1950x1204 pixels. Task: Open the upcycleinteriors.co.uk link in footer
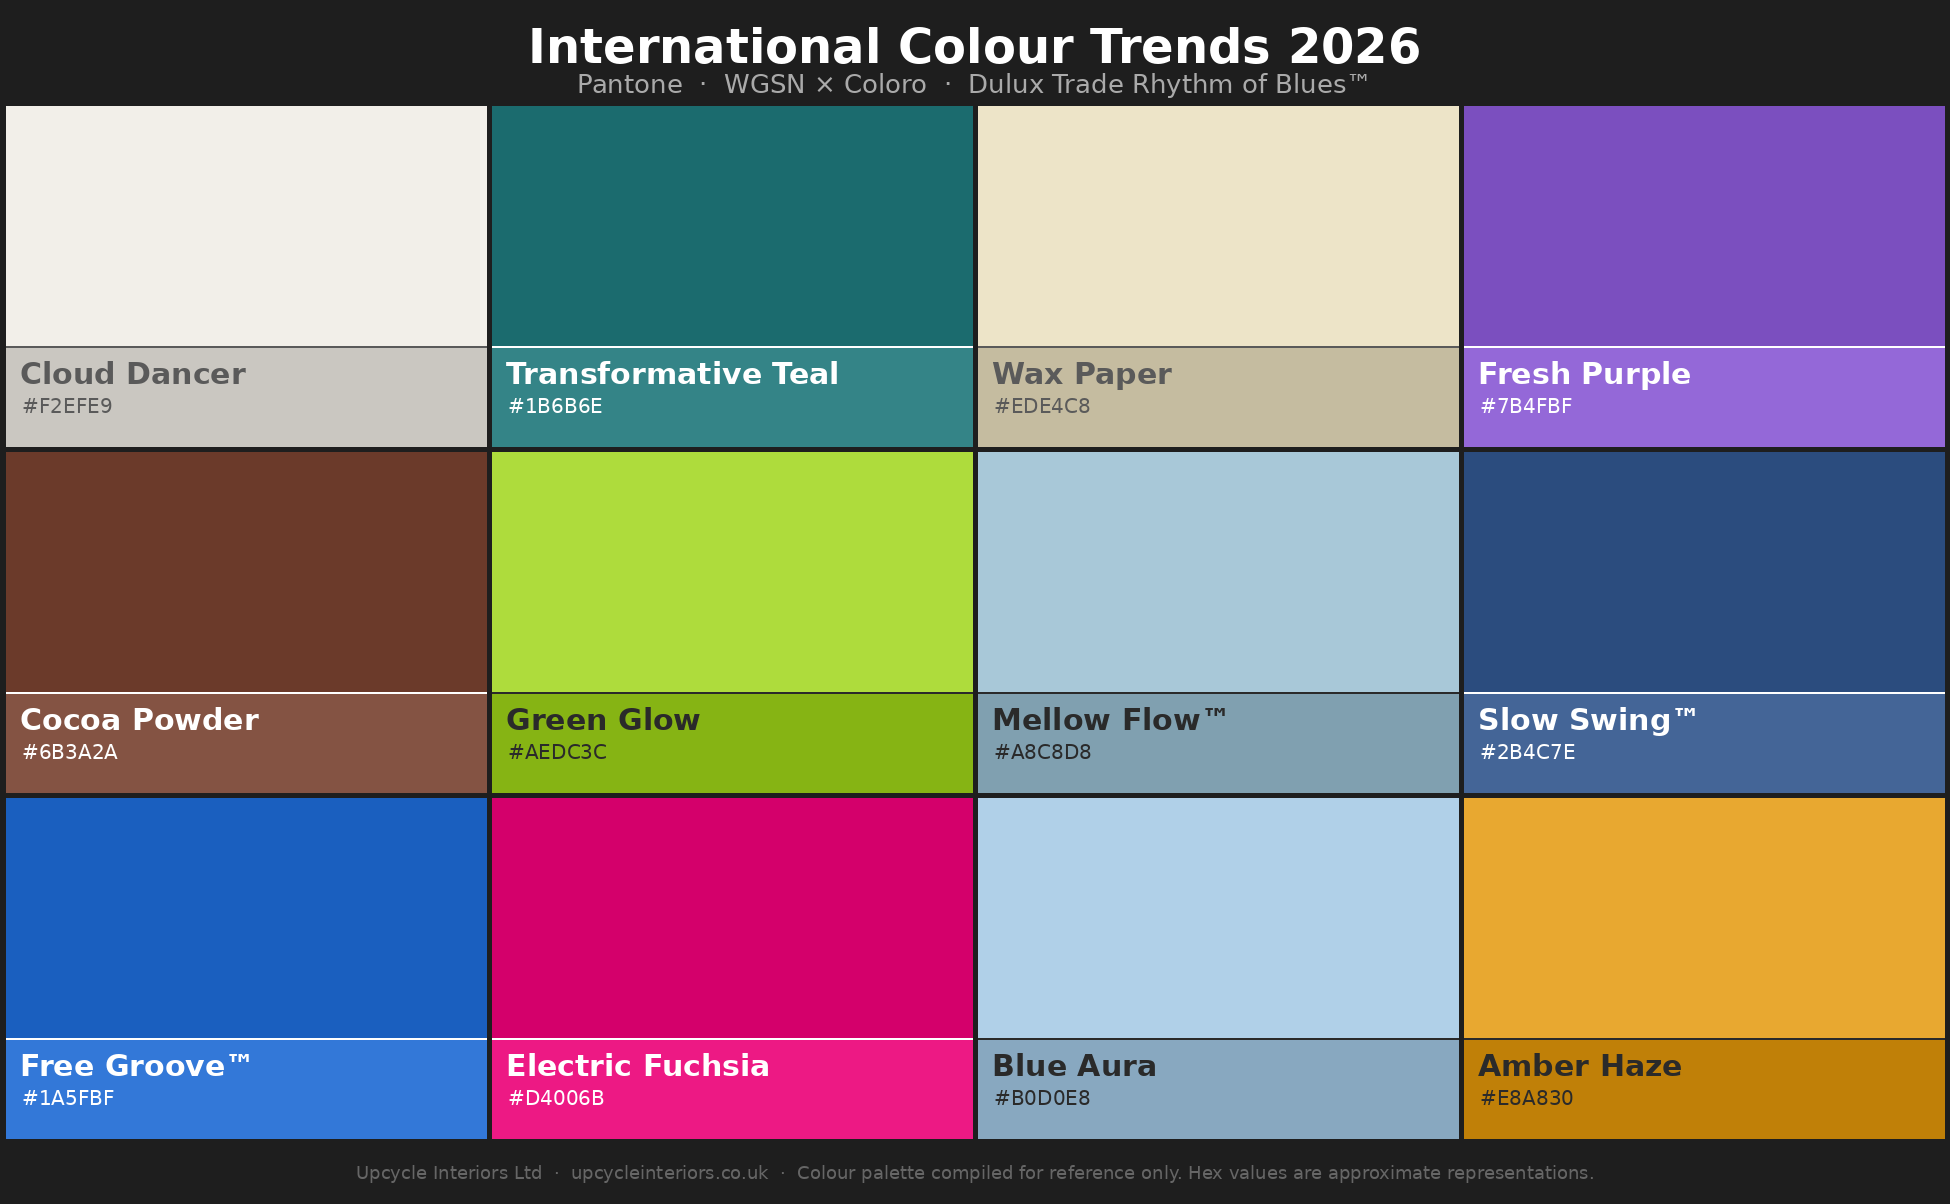point(670,1173)
